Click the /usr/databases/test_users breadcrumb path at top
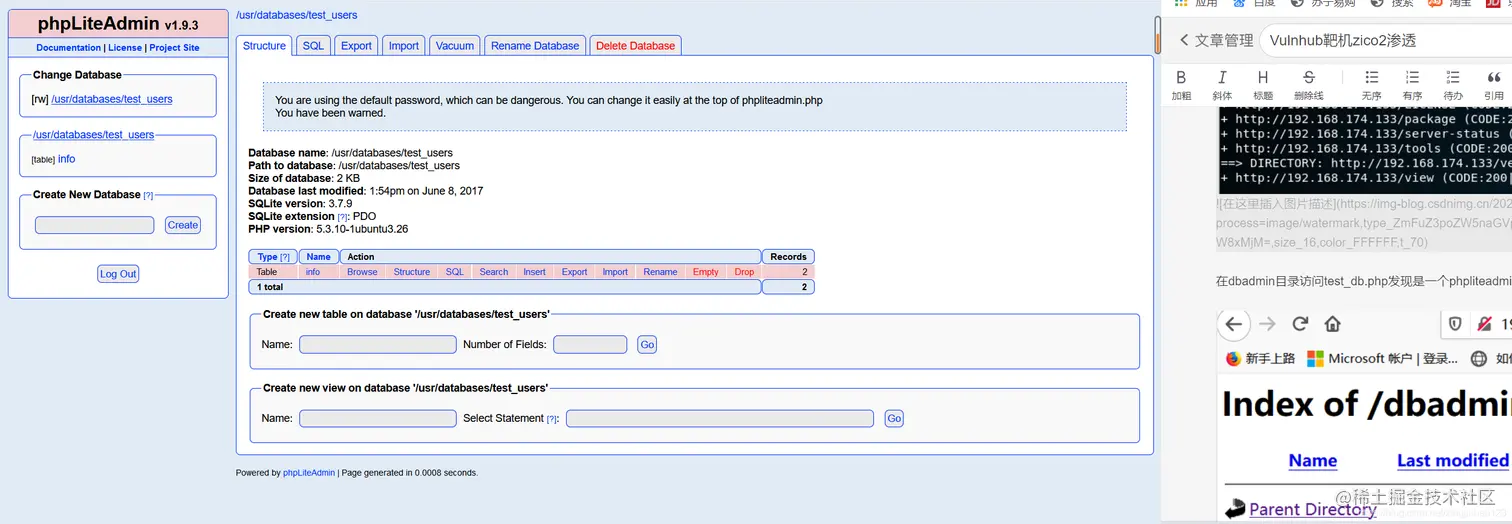The height and width of the screenshot is (524, 1512). click(x=297, y=15)
